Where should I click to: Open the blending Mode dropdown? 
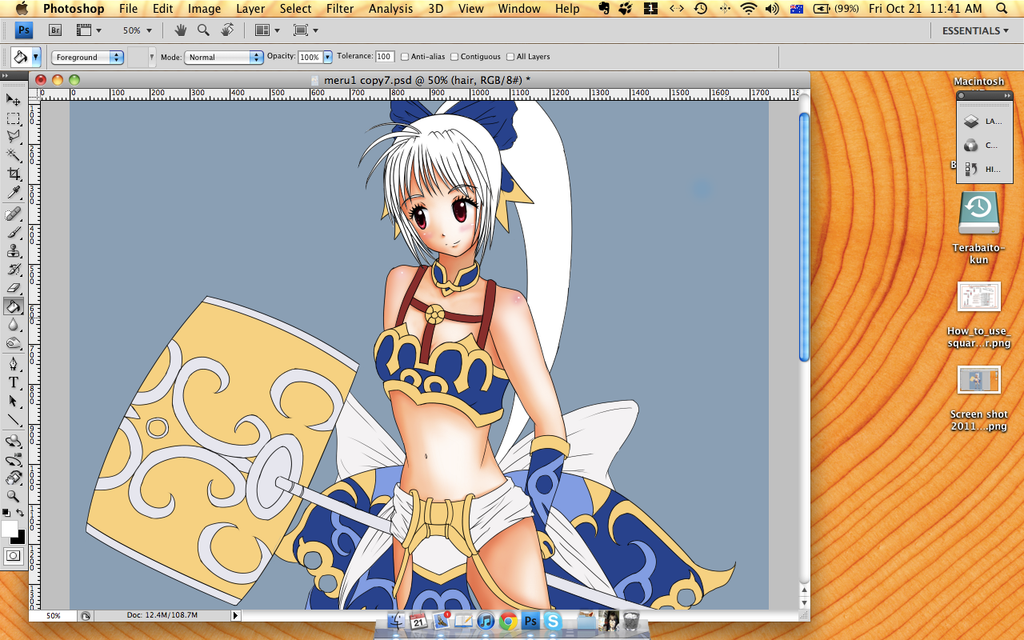pos(224,57)
